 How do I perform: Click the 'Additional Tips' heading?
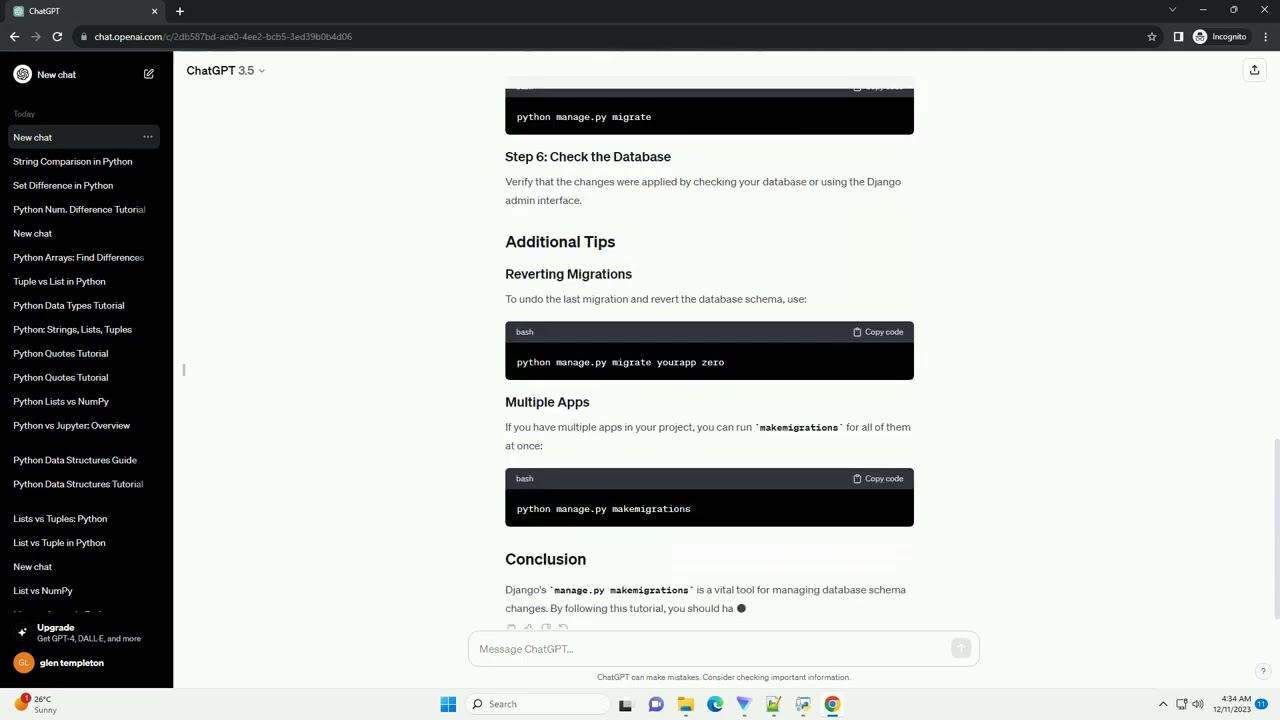coord(560,242)
